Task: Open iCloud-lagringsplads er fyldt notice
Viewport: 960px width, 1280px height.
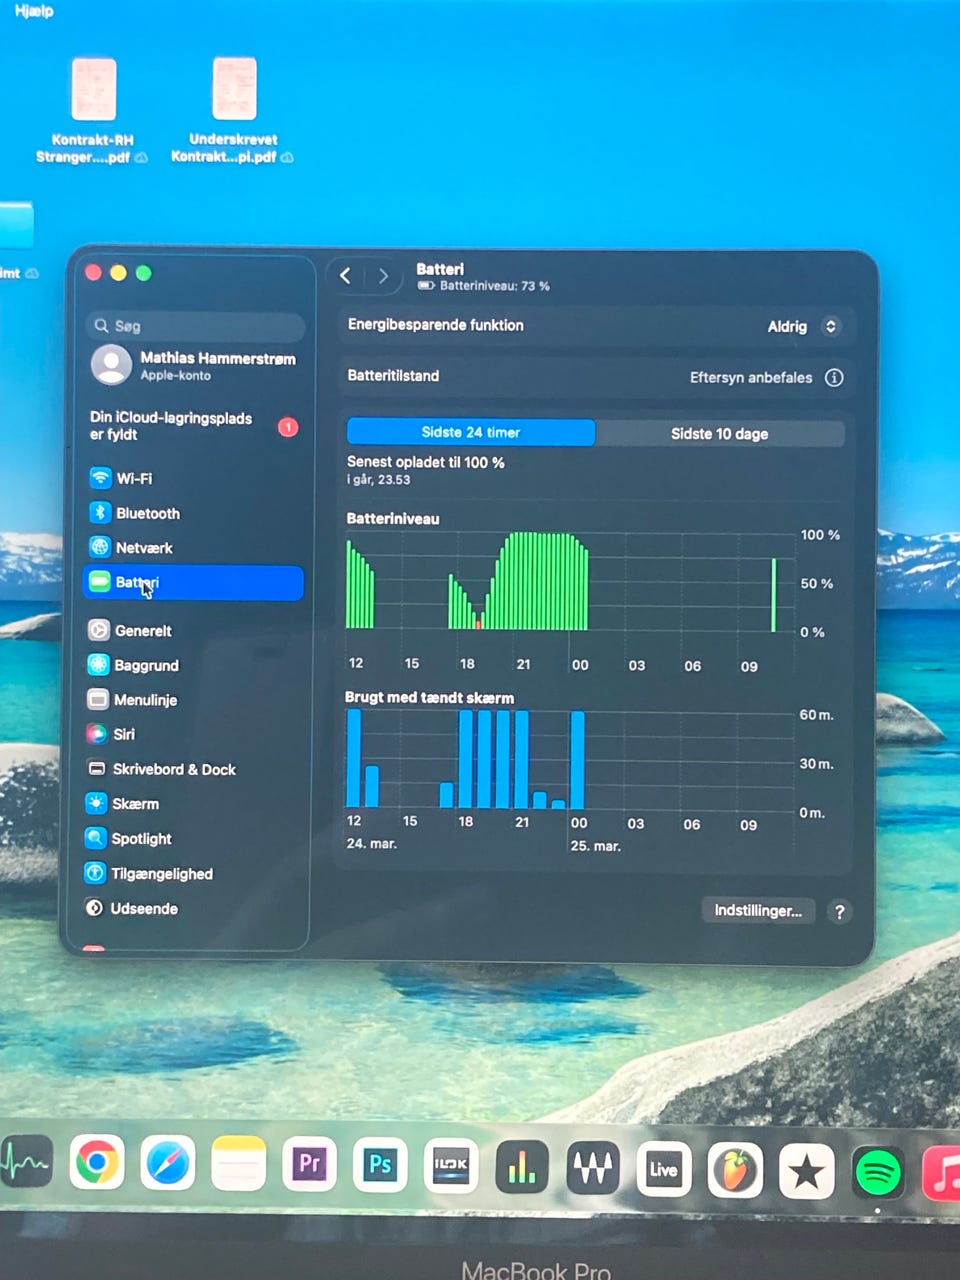Action: (x=194, y=426)
